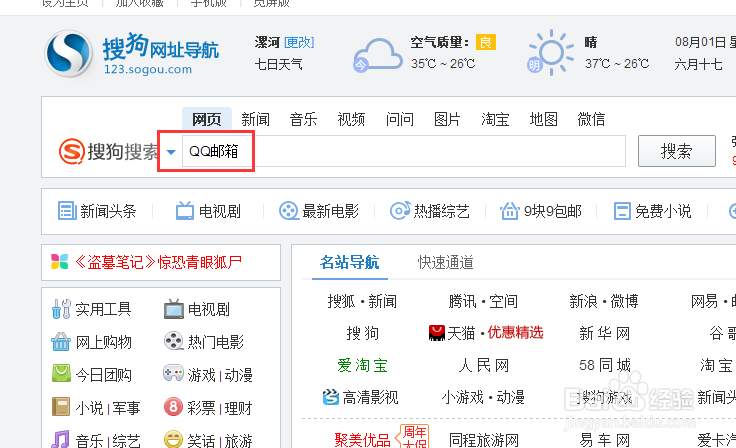The width and height of the screenshot is (736, 448).
Task: Select the 名站导航 tab
Action: pos(350,262)
